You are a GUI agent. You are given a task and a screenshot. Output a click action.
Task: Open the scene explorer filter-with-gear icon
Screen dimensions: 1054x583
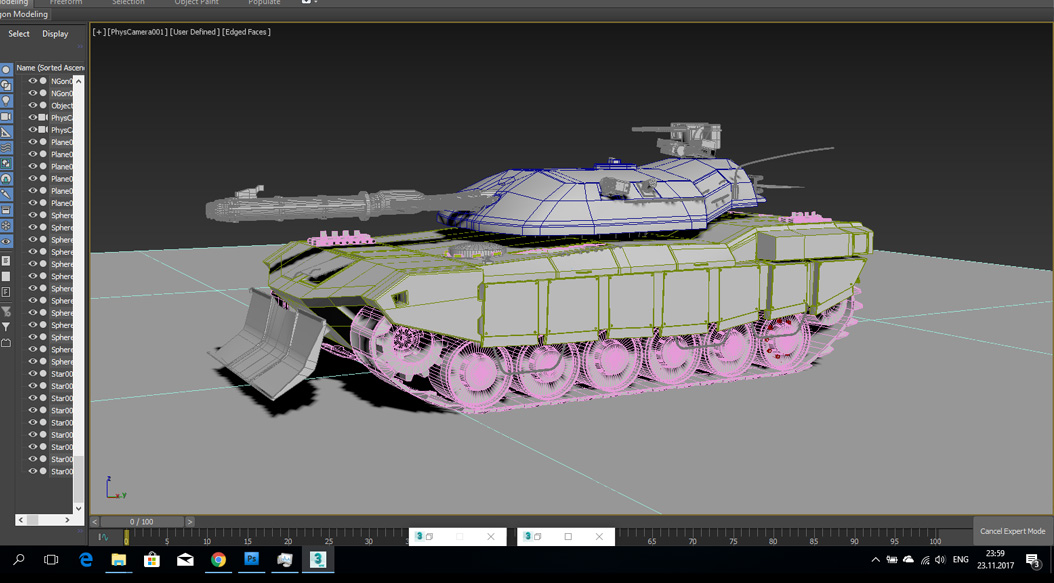pos(6,311)
